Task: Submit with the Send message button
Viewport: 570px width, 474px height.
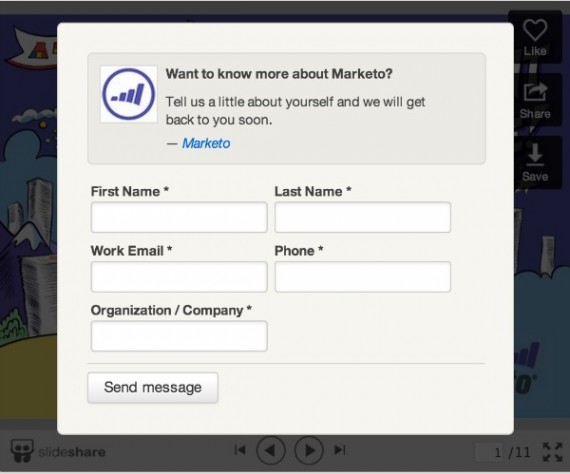Action: 153,387
